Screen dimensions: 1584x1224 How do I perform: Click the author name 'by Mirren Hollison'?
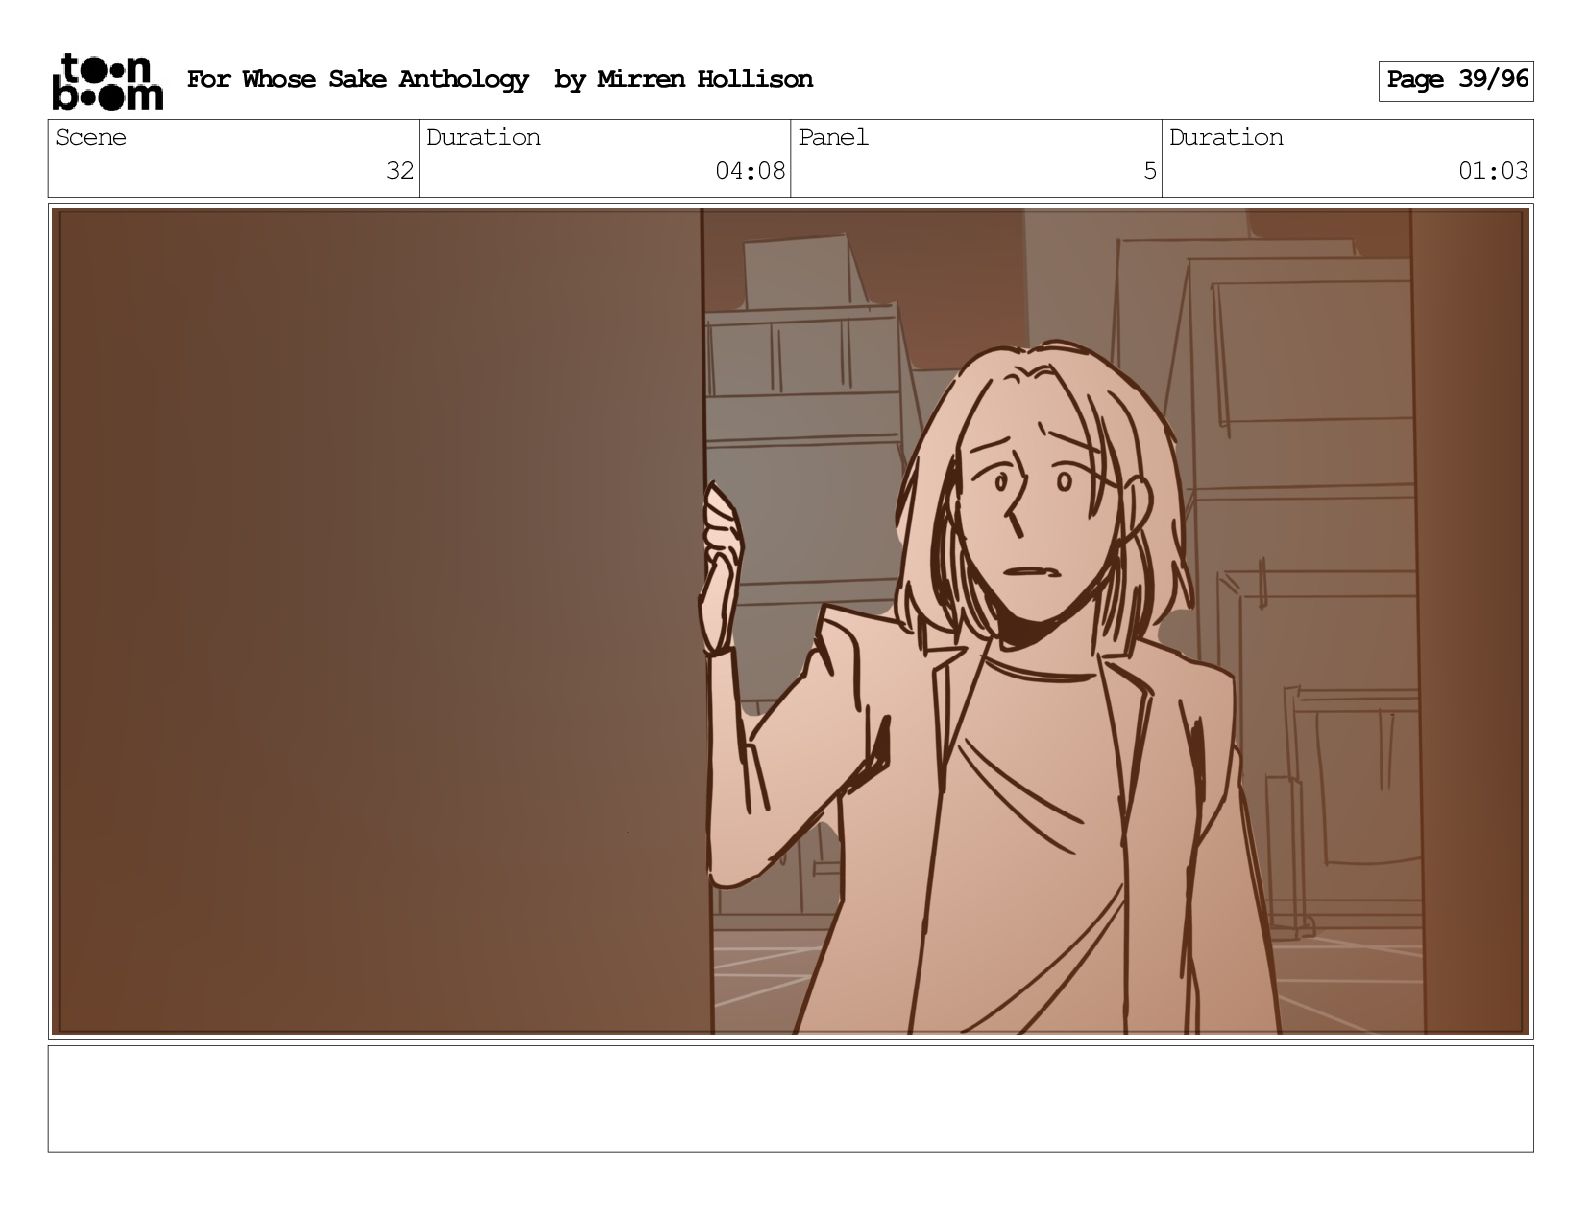point(683,80)
